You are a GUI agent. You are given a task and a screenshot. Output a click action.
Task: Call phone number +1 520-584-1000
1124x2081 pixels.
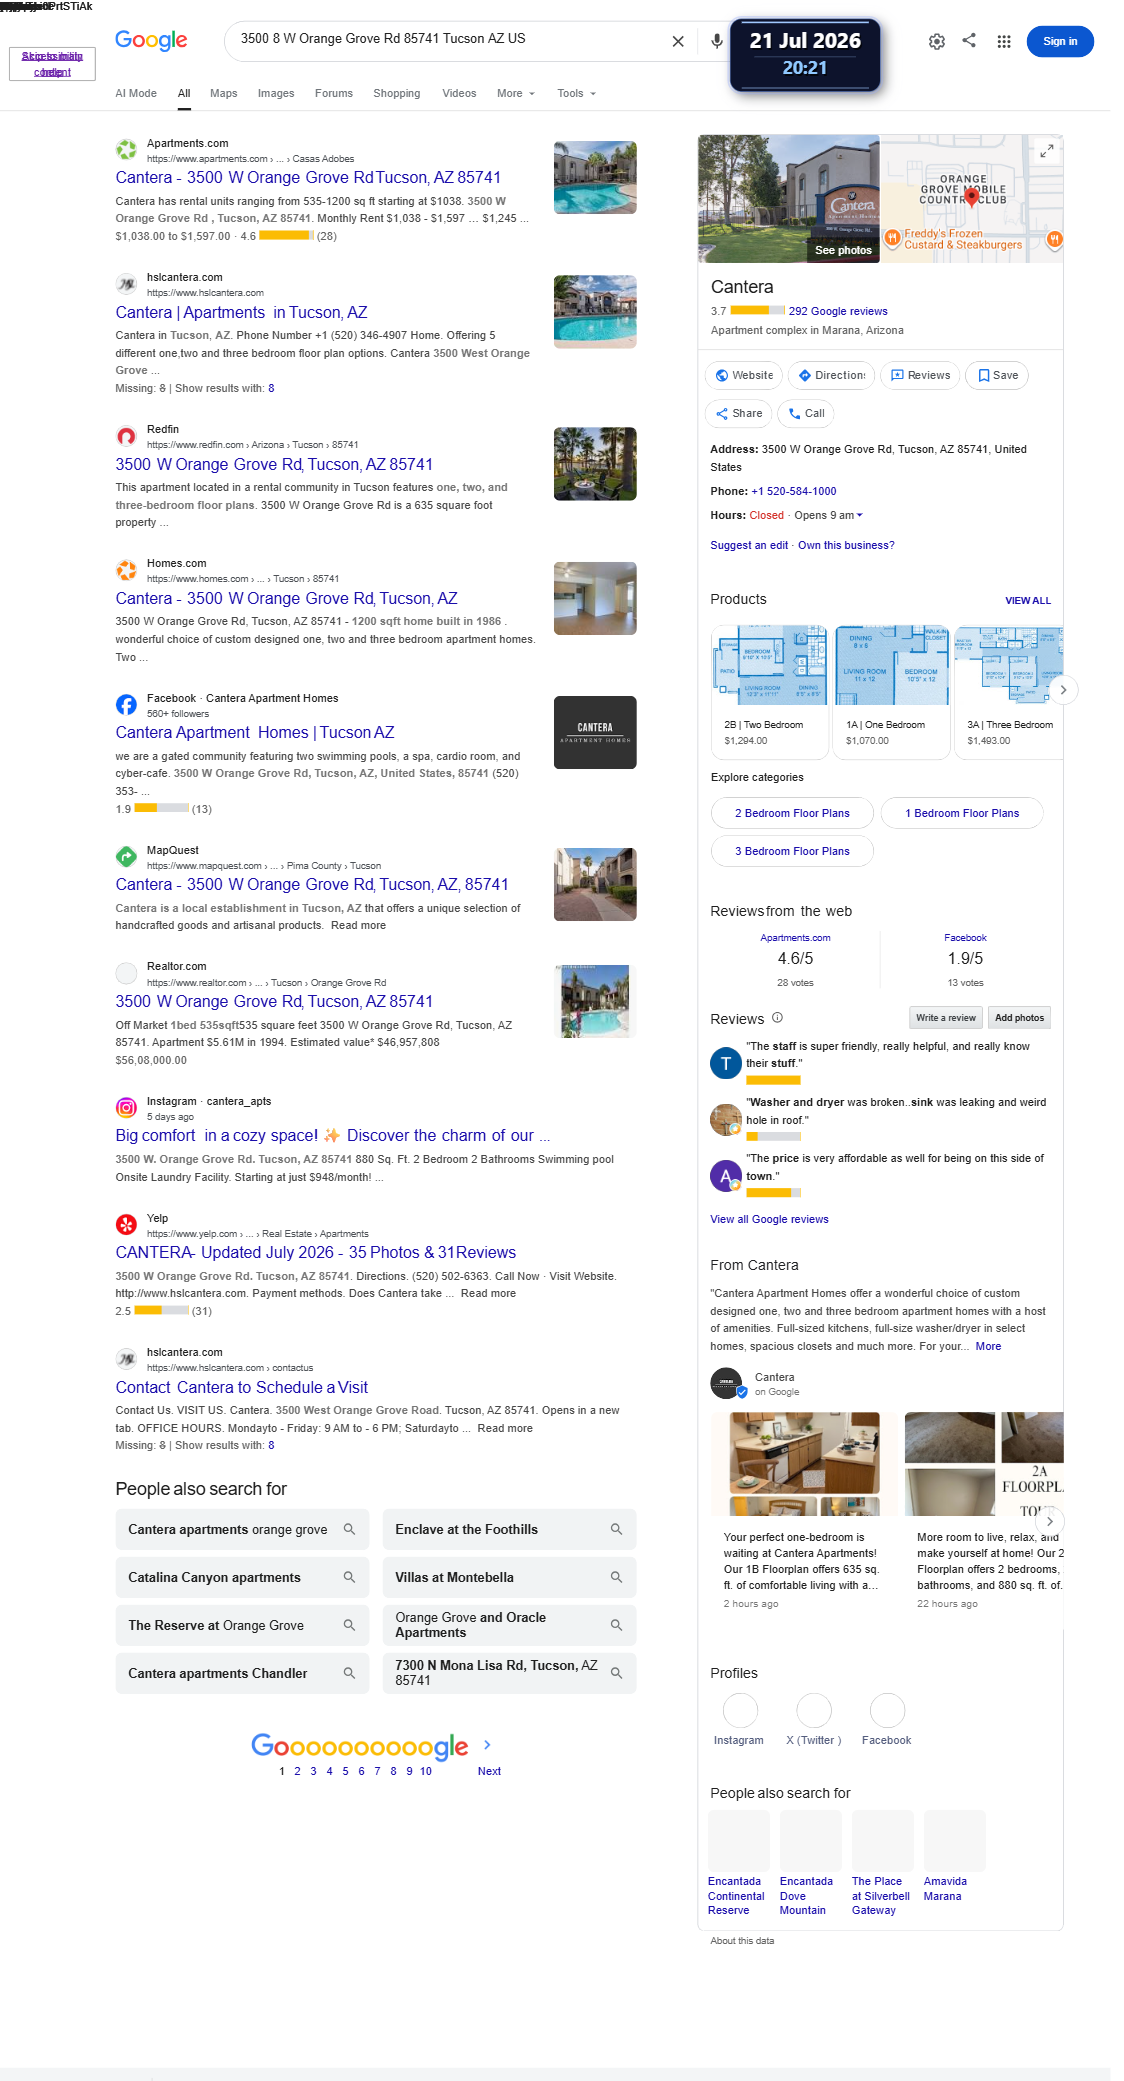coord(794,491)
